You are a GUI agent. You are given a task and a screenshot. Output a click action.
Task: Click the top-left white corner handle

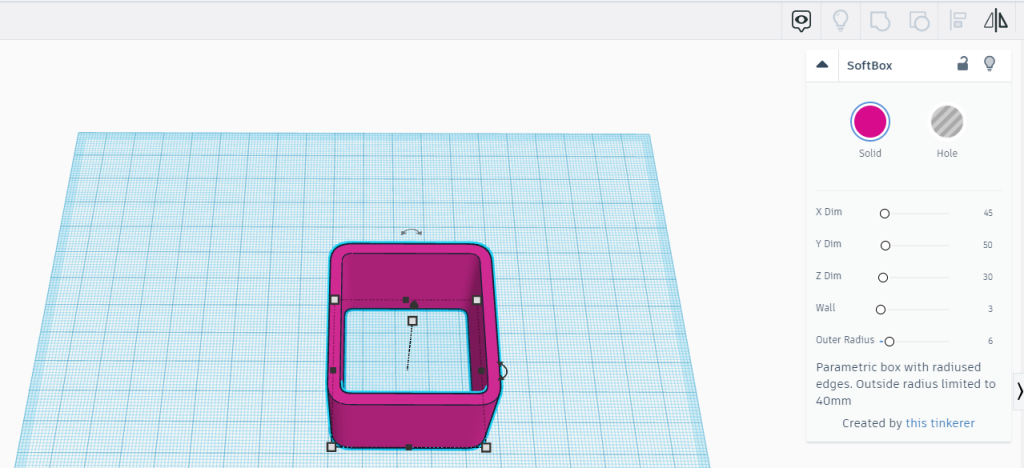click(334, 300)
